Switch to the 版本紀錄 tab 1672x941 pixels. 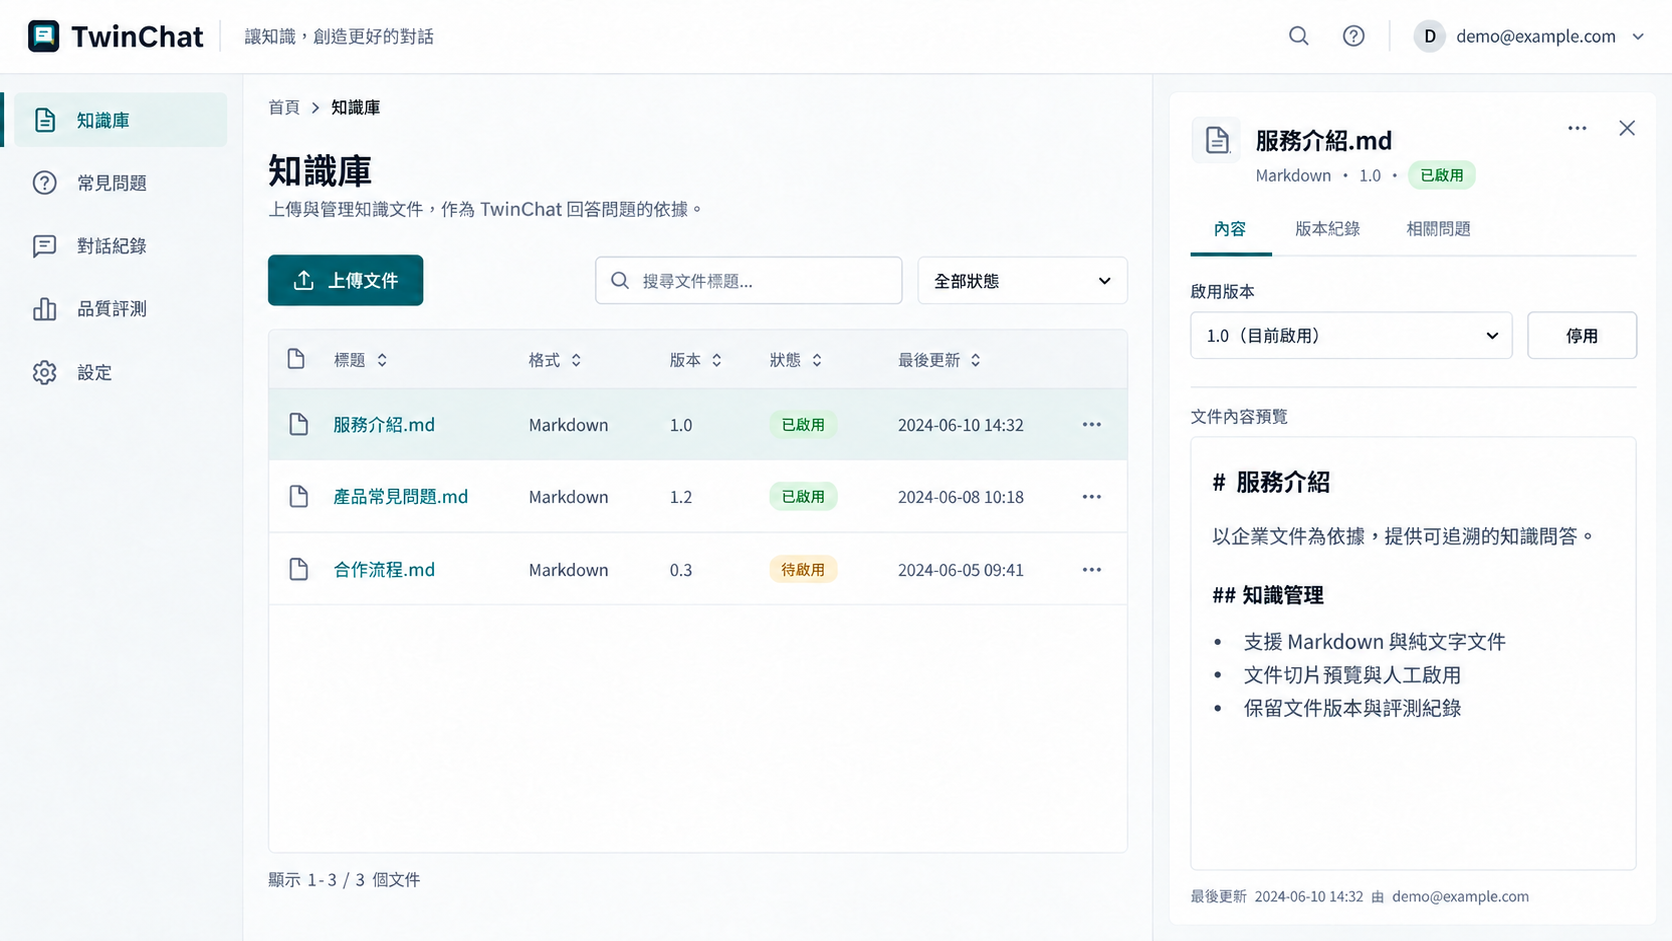(1327, 229)
